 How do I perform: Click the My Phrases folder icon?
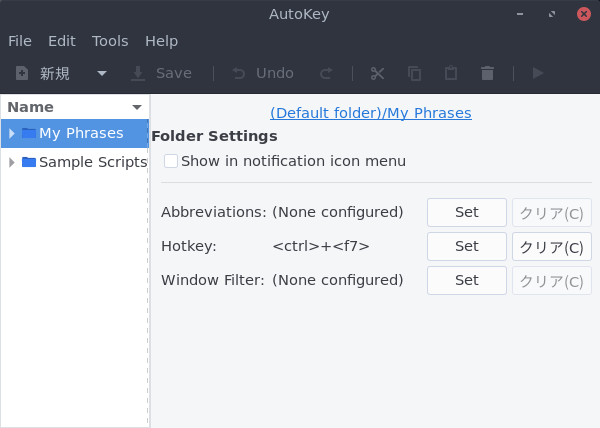point(29,133)
